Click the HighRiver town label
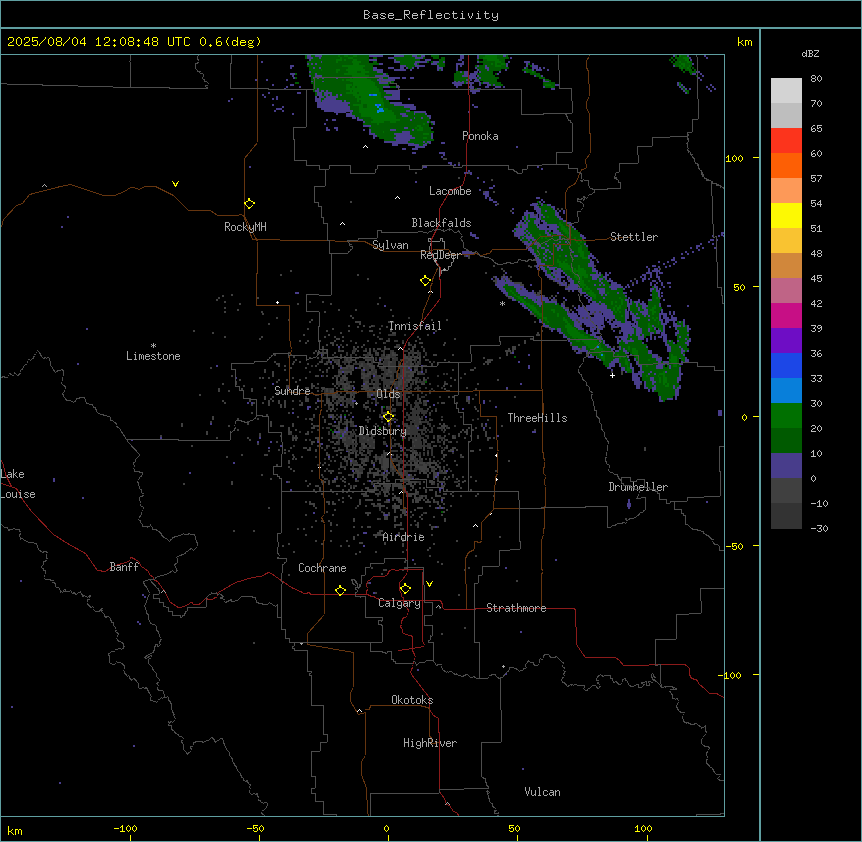Image resolution: width=862 pixels, height=842 pixels. click(430, 743)
